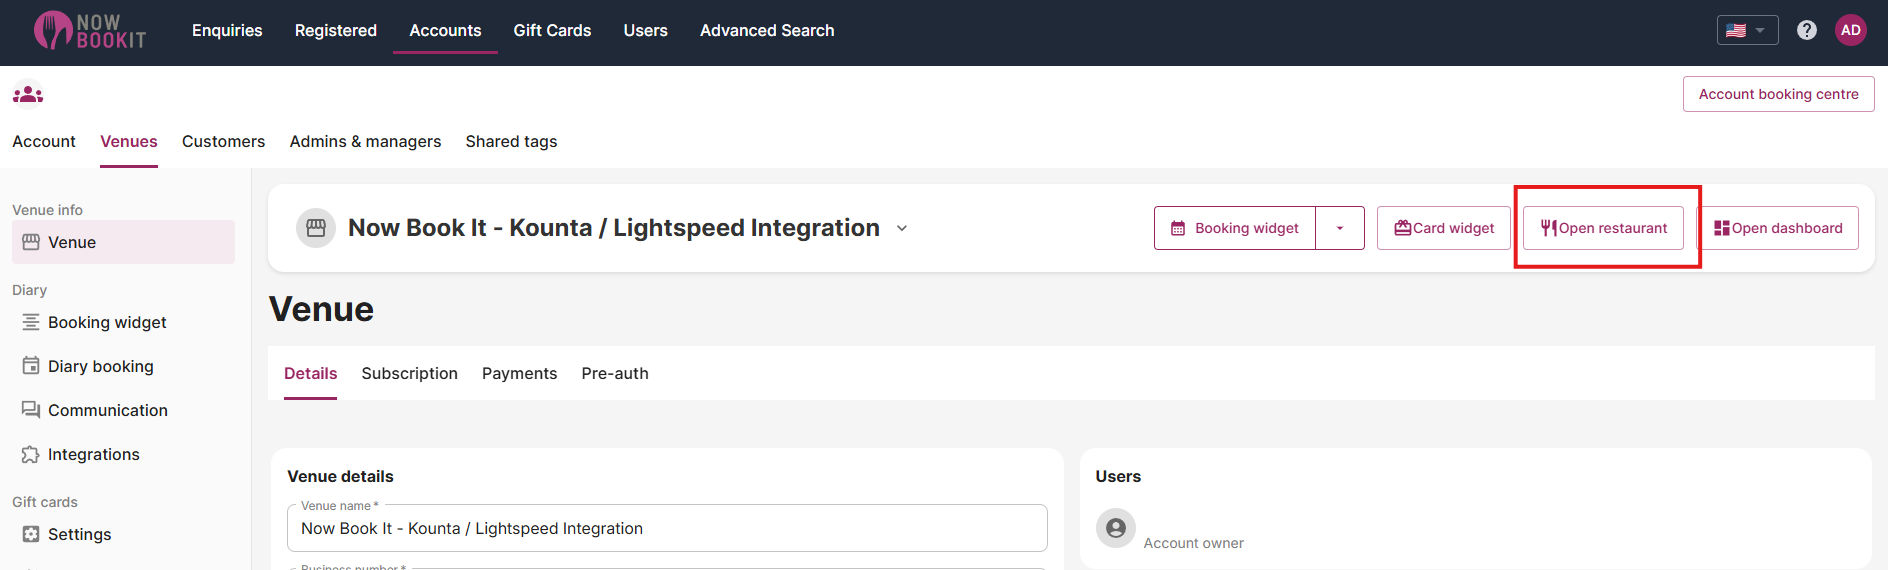The width and height of the screenshot is (1888, 570).
Task: Click the Now Book It logo
Action: tap(90, 31)
